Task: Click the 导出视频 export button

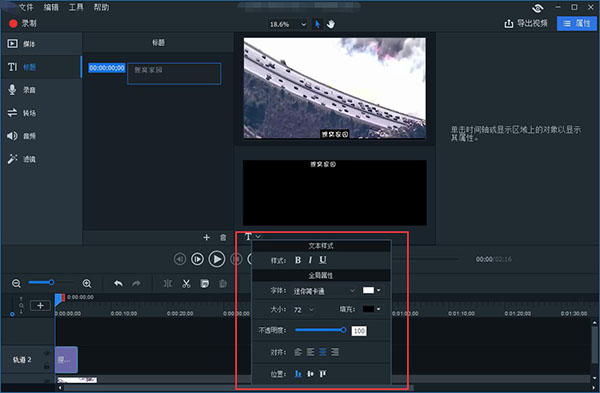Action: pos(526,23)
